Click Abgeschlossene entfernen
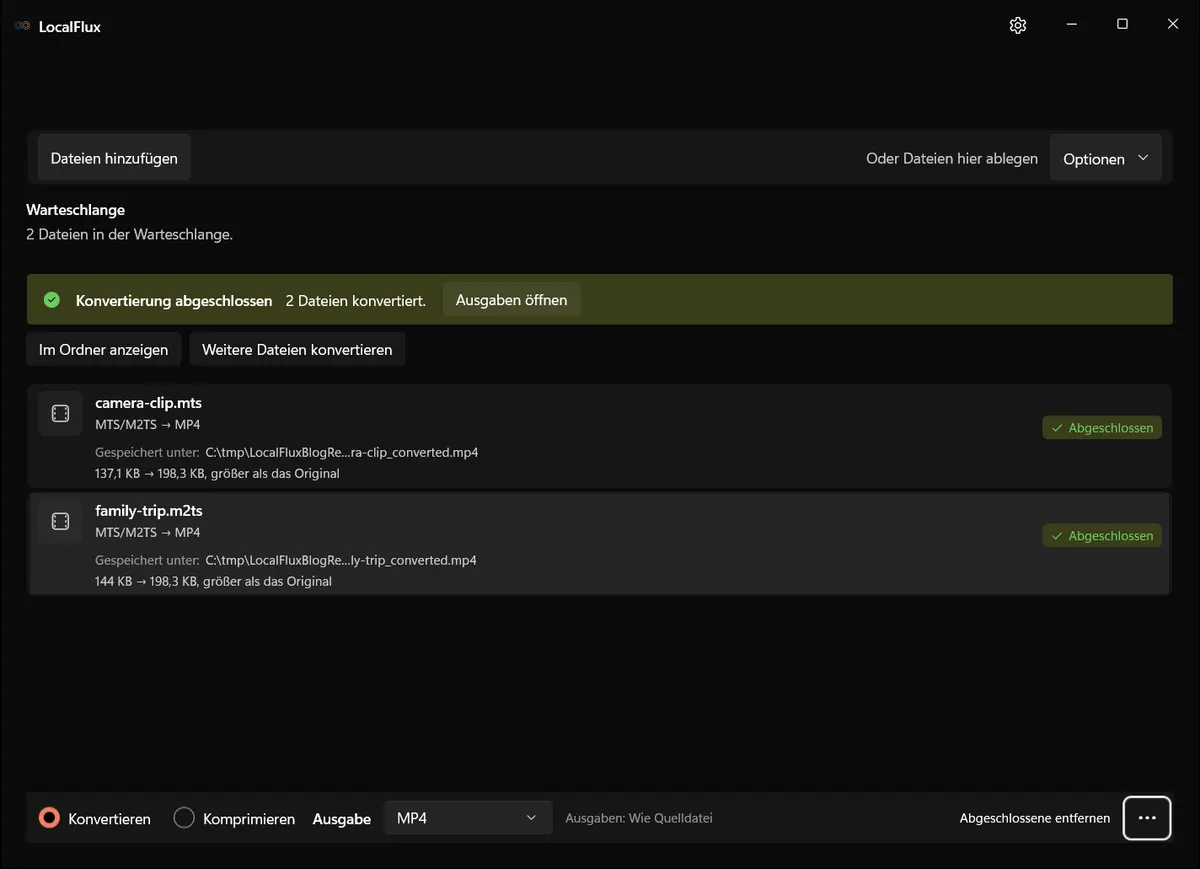This screenshot has width=1200, height=869. 1035,818
